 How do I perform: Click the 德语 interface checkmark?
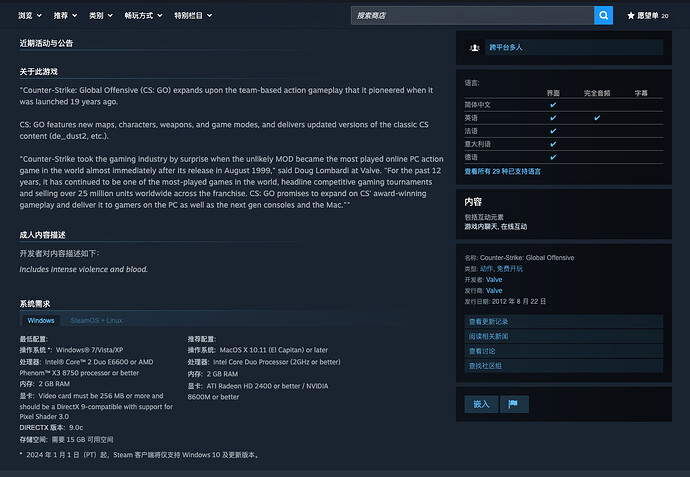point(553,157)
